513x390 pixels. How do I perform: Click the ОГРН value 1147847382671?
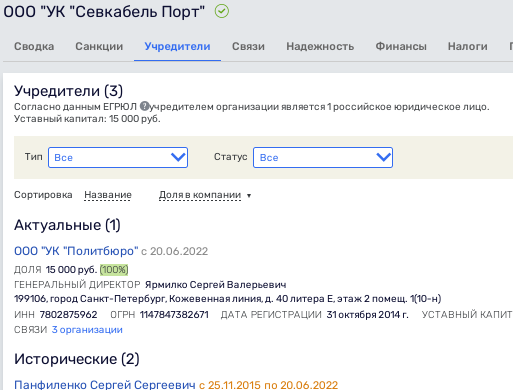[174, 314]
